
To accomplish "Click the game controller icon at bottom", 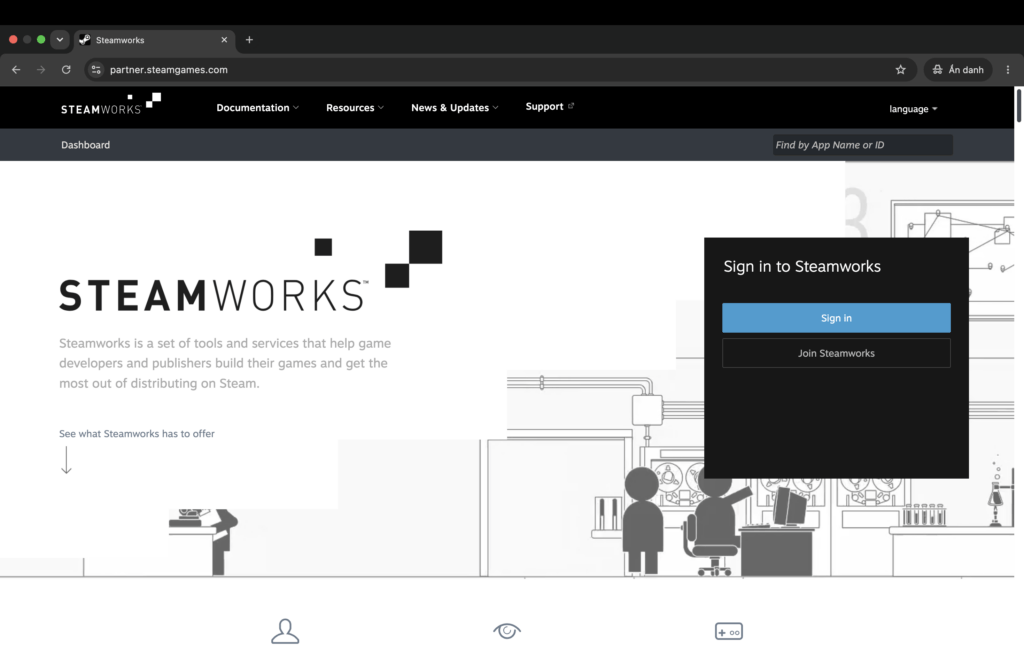I will coord(729,631).
